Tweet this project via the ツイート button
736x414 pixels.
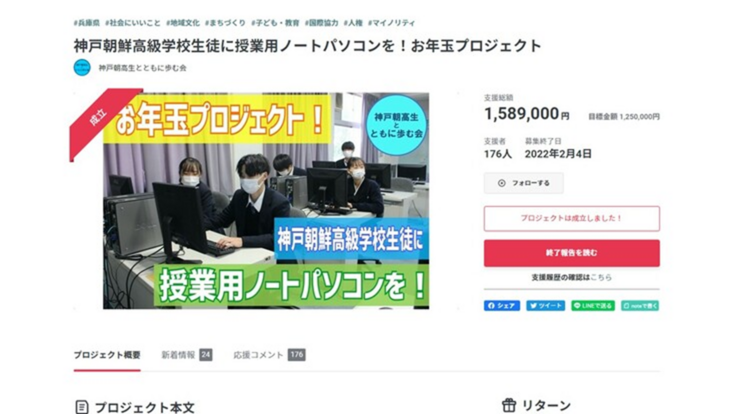(x=545, y=306)
